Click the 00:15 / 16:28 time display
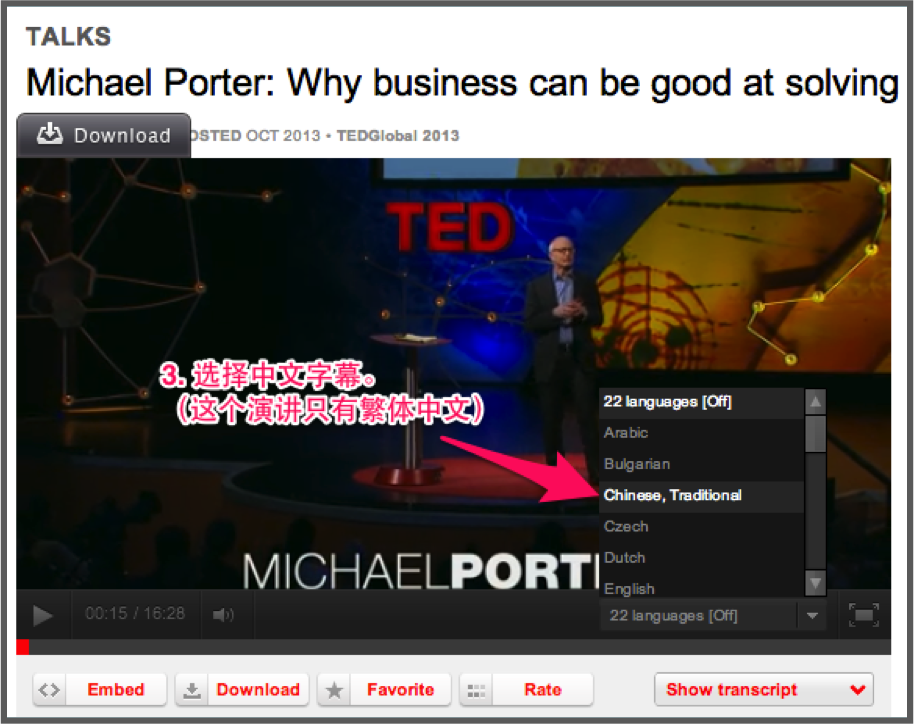The image size is (914, 724). pyautogui.click(x=135, y=613)
